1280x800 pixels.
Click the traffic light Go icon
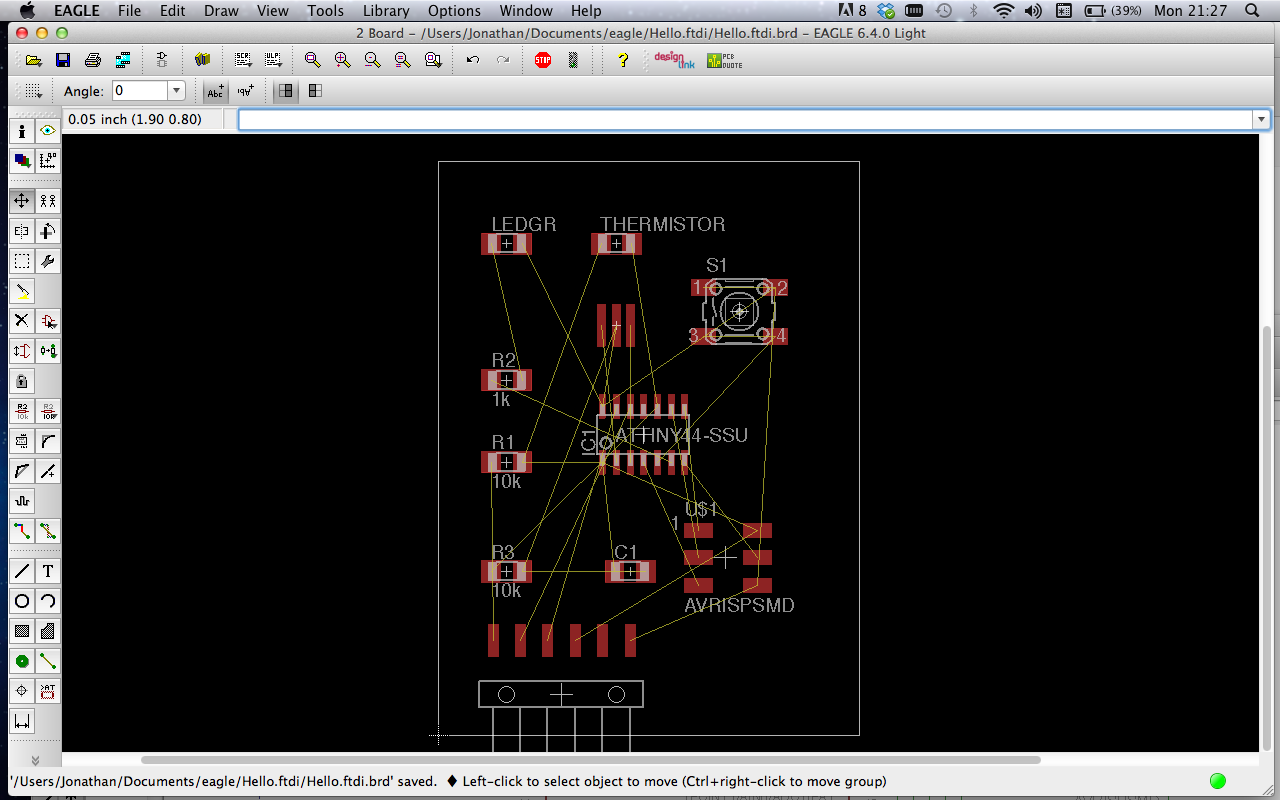573,60
